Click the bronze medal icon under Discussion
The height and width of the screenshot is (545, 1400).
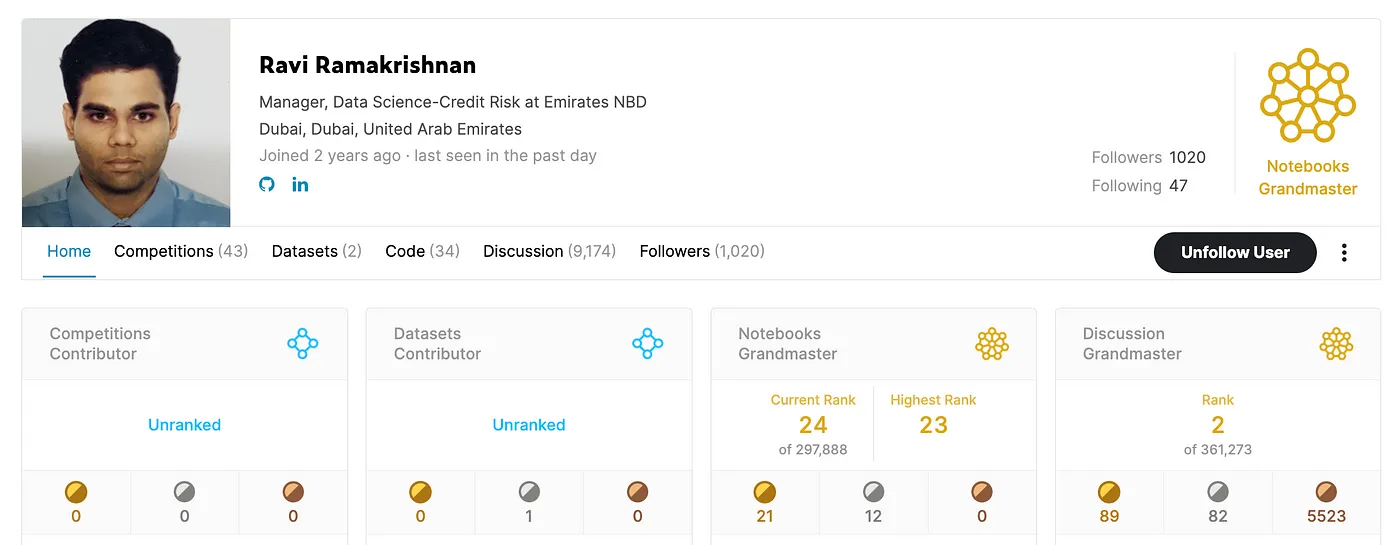(x=1326, y=492)
